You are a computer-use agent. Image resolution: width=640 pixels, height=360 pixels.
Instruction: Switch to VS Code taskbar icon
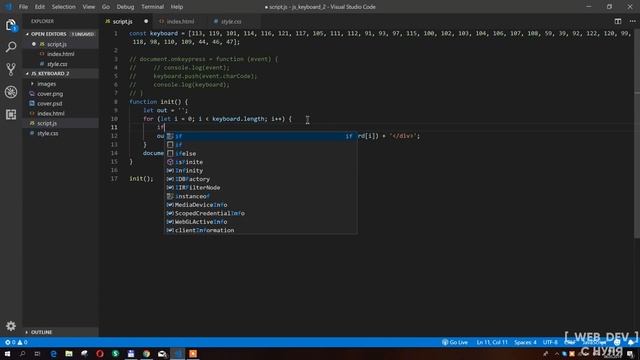click(178, 353)
